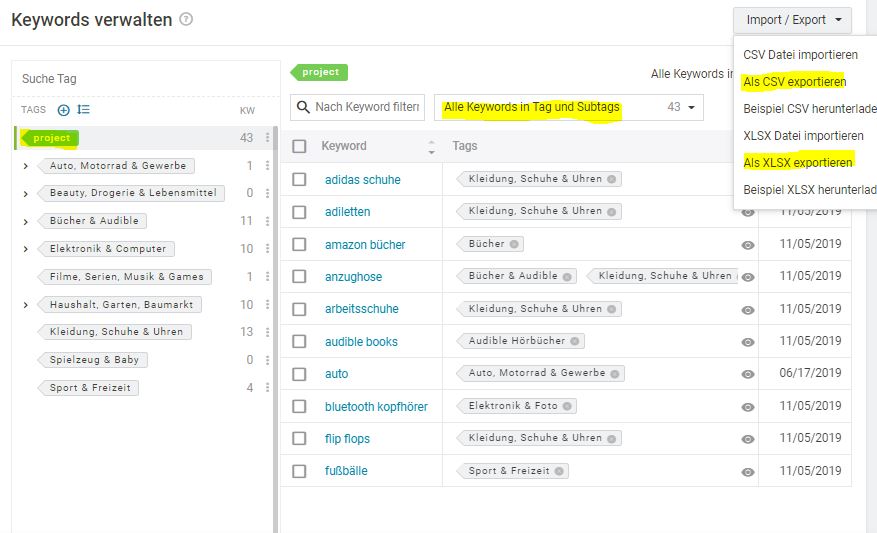
Task: Choose XLSX Datei importieren
Action: (x=803, y=135)
